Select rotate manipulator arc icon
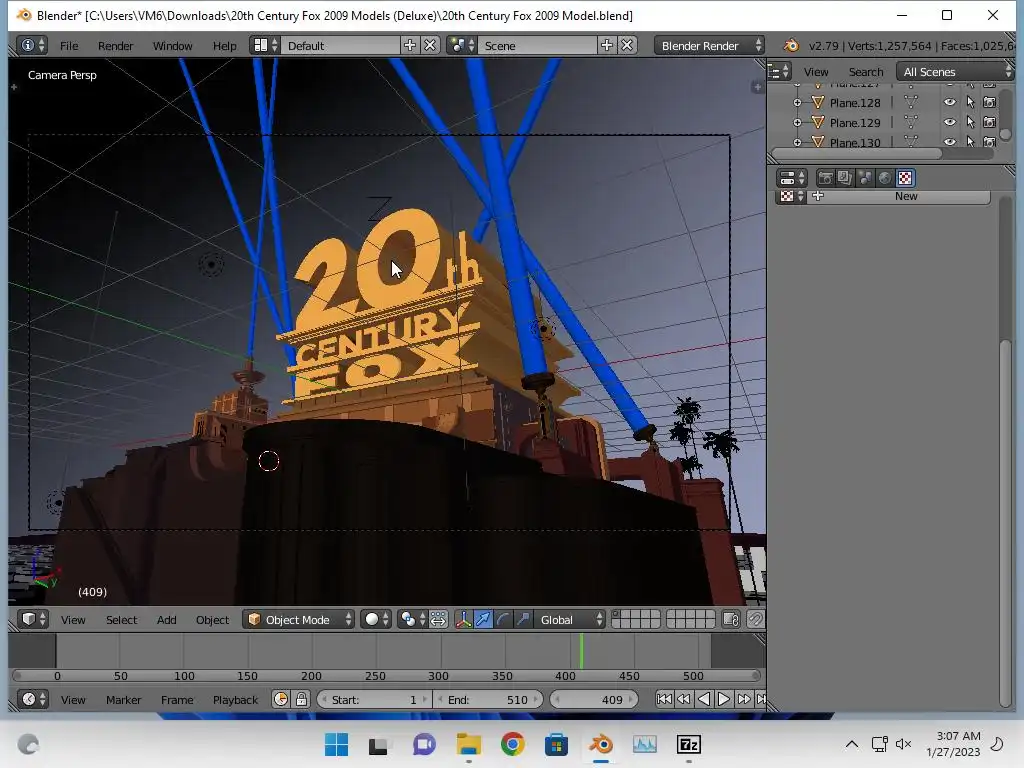Viewport: 1024px width, 768px height. point(503,619)
